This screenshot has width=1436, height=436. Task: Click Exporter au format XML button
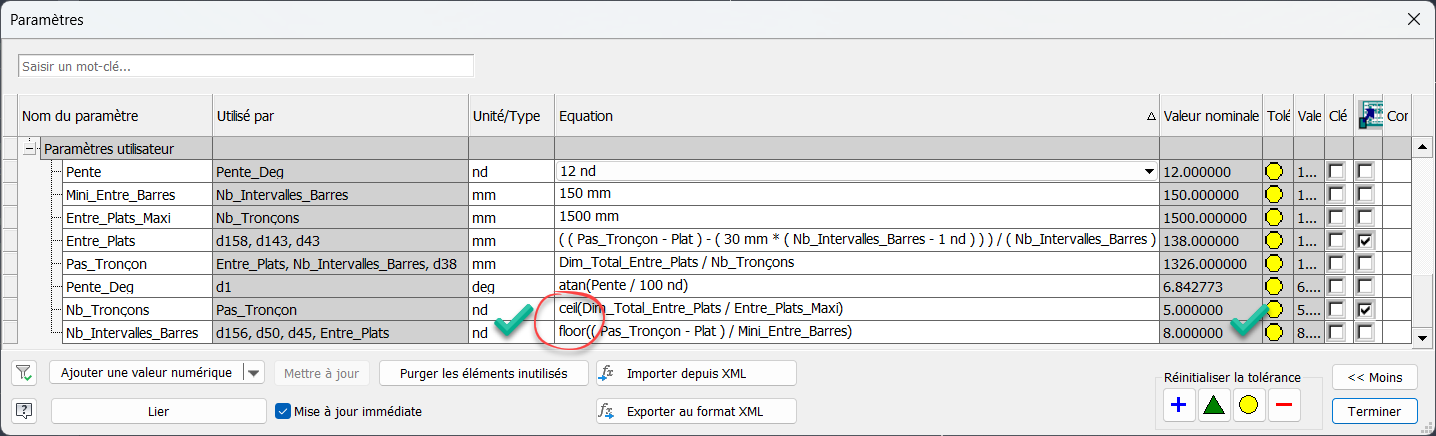click(x=696, y=411)
